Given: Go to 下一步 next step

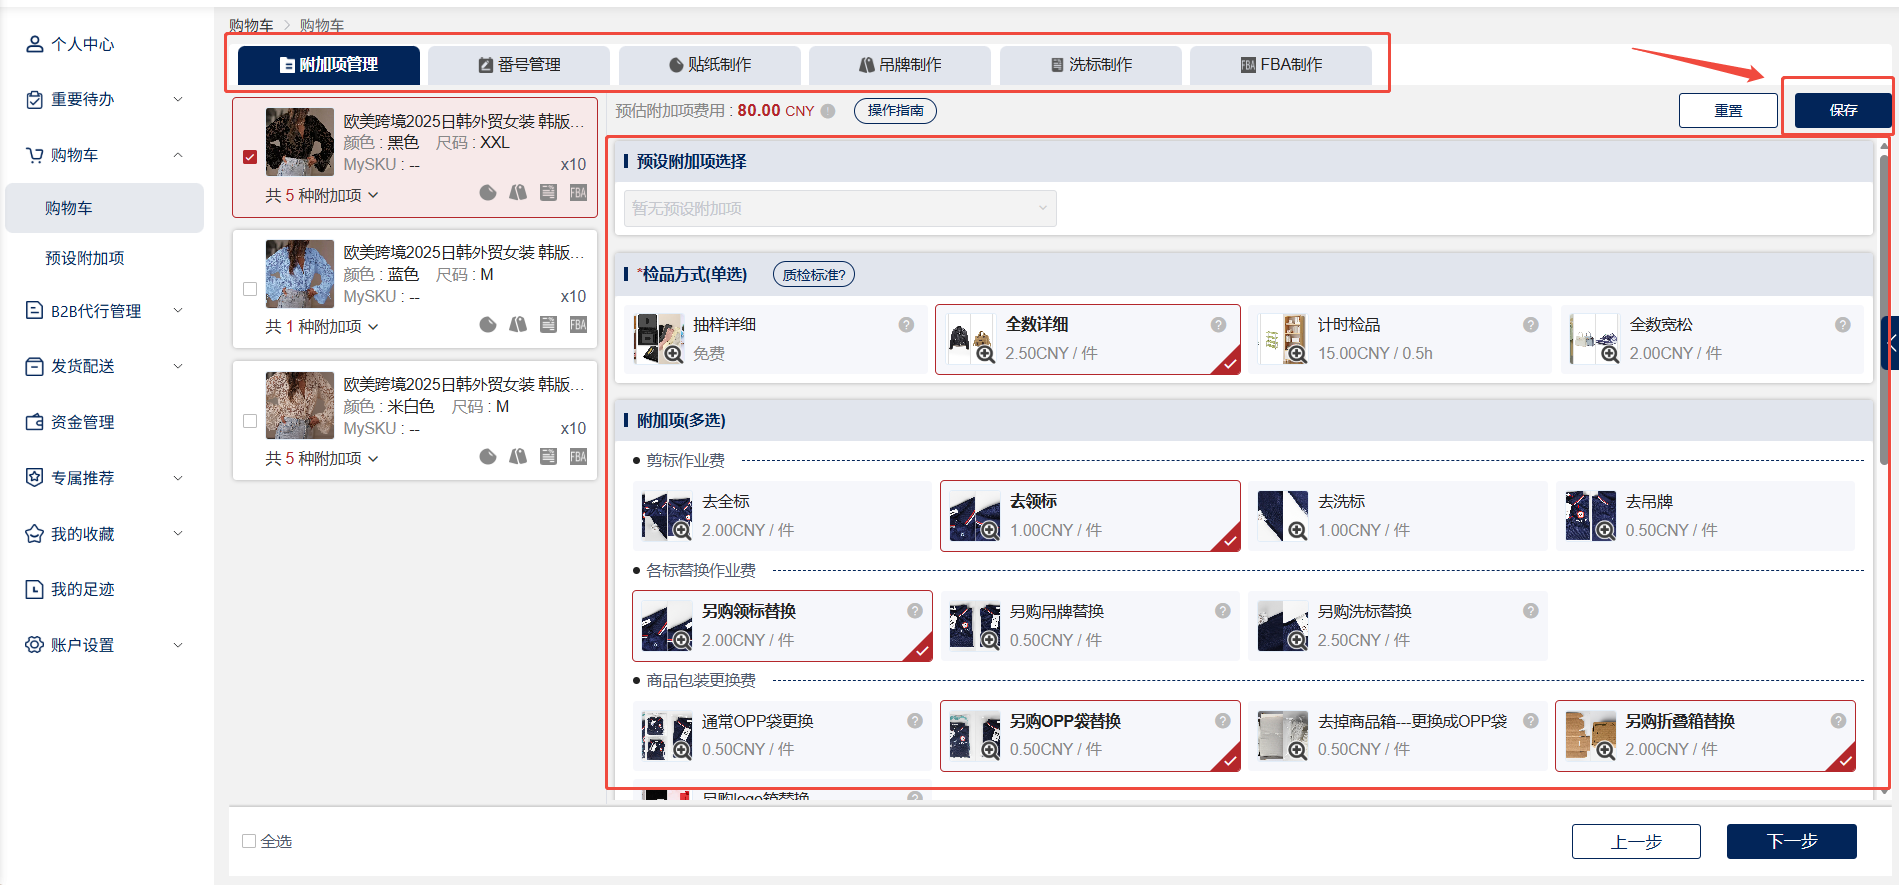Looking at the screenshot, I should pyautogui.click(x=1791, y=841).
